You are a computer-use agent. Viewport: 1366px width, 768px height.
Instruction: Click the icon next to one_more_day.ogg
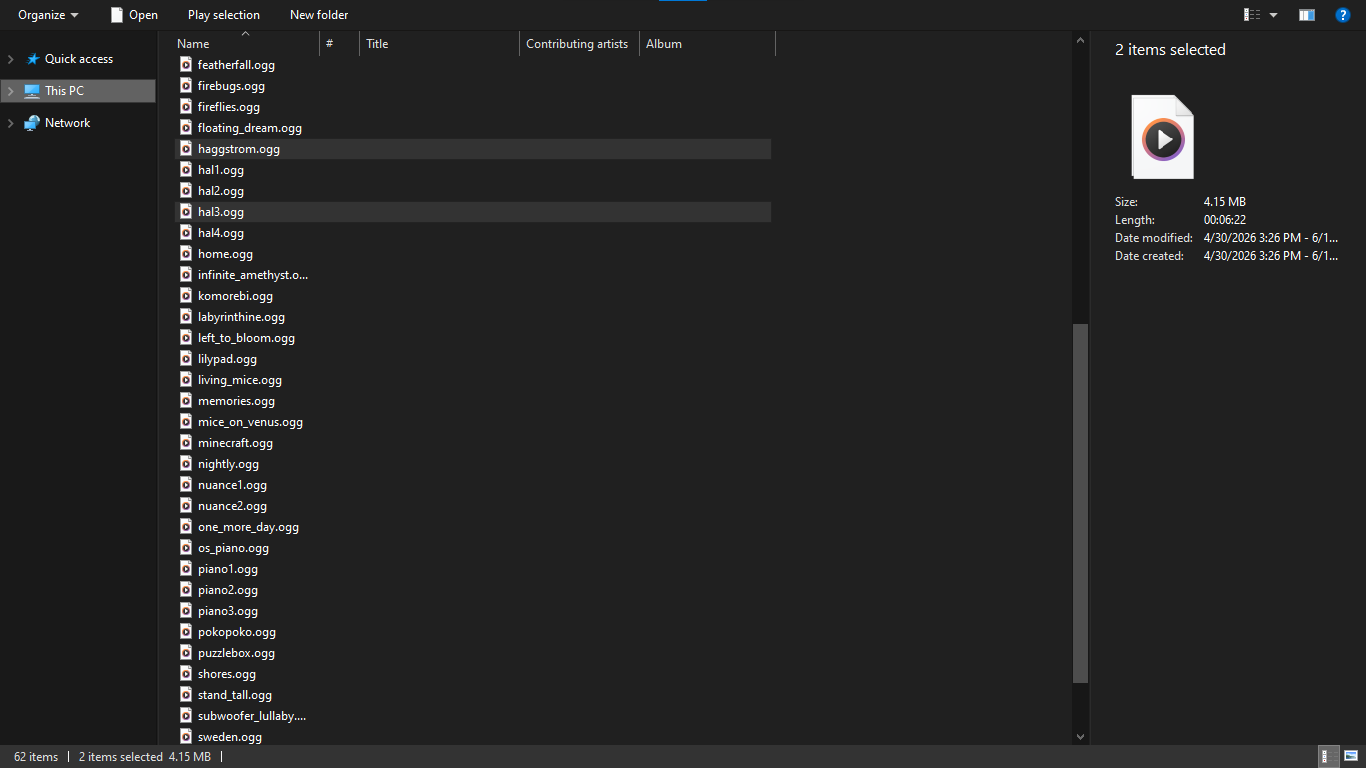186,526
